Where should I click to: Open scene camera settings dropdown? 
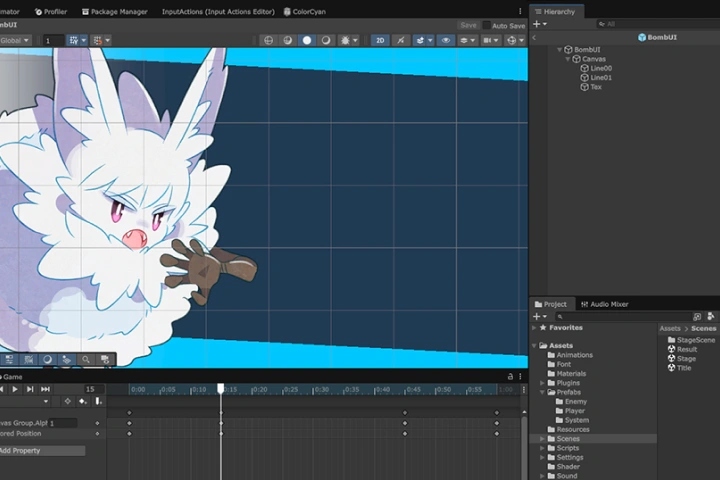[x=491, y=40]
